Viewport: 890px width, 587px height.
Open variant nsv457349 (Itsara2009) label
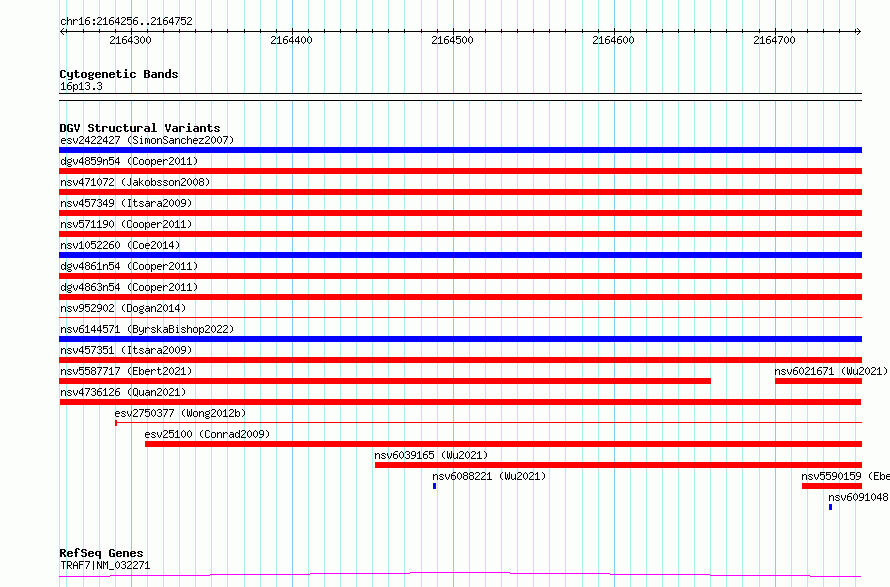[126, 203]
